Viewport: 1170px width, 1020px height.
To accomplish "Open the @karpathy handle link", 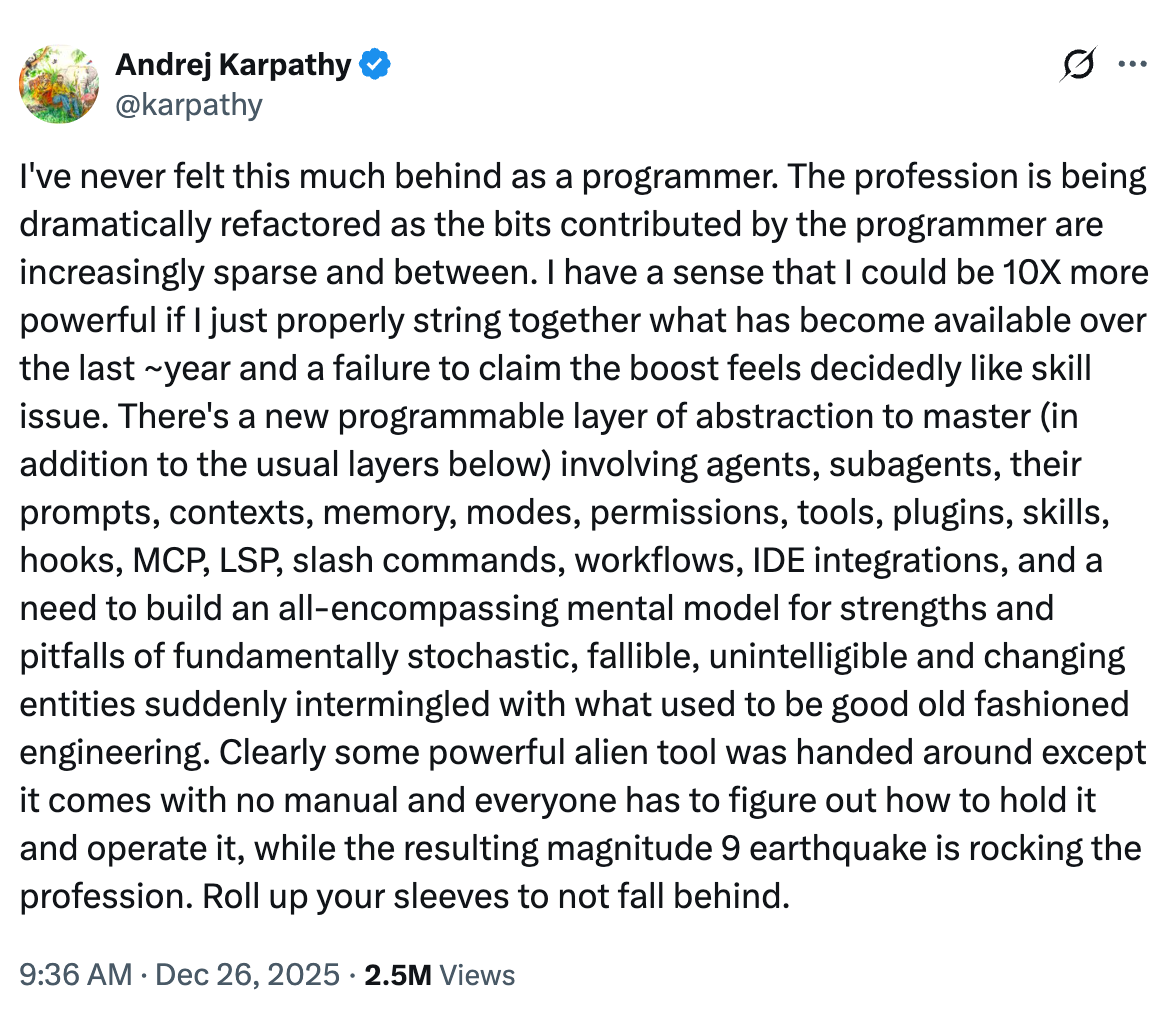I will [189, 105].
